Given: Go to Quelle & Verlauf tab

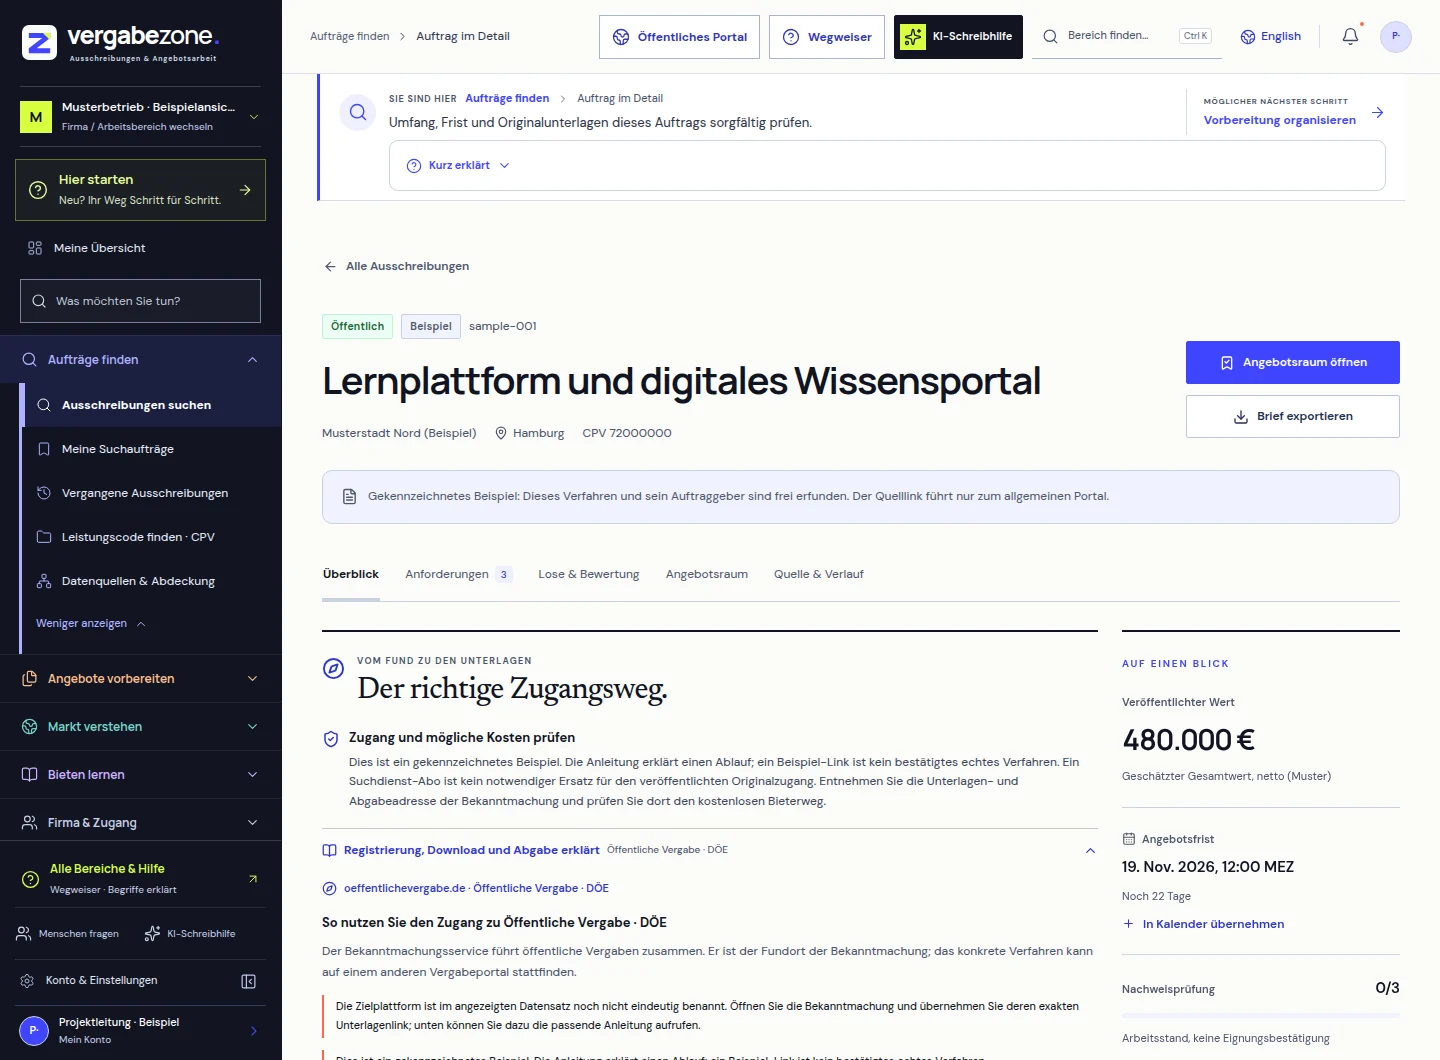Looking at the screenshot, I should (819, 575).
